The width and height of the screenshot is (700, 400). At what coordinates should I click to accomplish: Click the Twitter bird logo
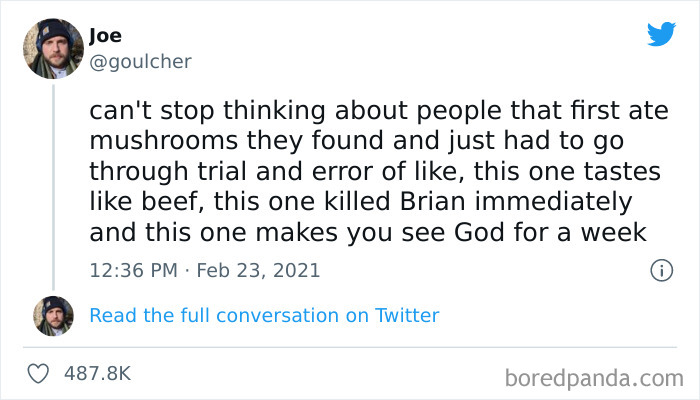(661, 35)
